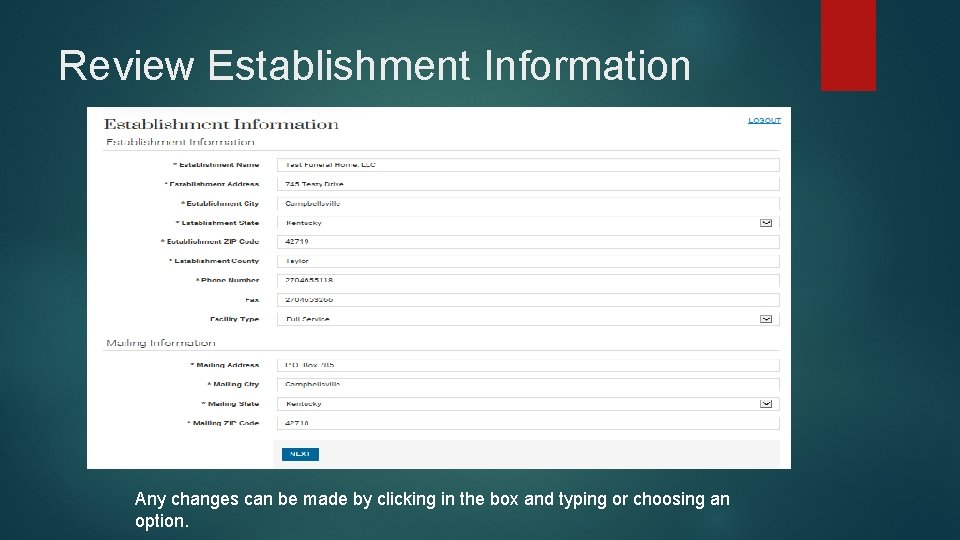
Task: Click the 'Review Establishment Information' slide title
Action: (x=375, y=66)
